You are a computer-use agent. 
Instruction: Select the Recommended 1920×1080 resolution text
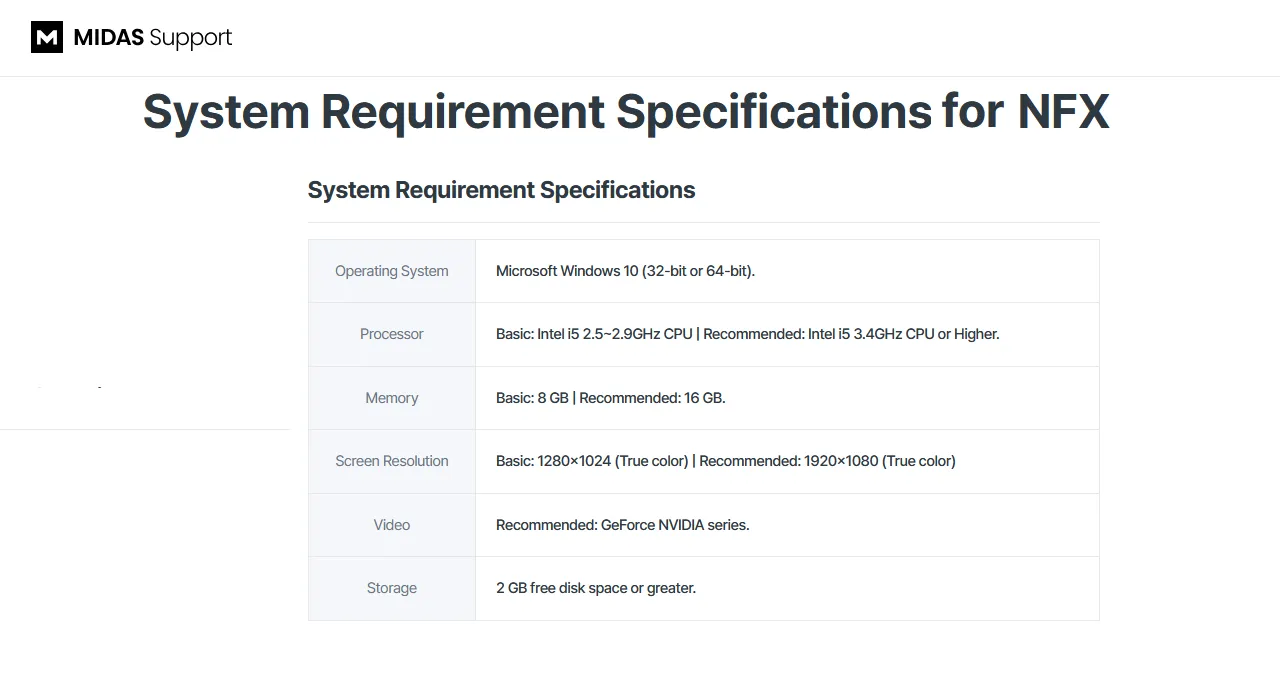827,461
